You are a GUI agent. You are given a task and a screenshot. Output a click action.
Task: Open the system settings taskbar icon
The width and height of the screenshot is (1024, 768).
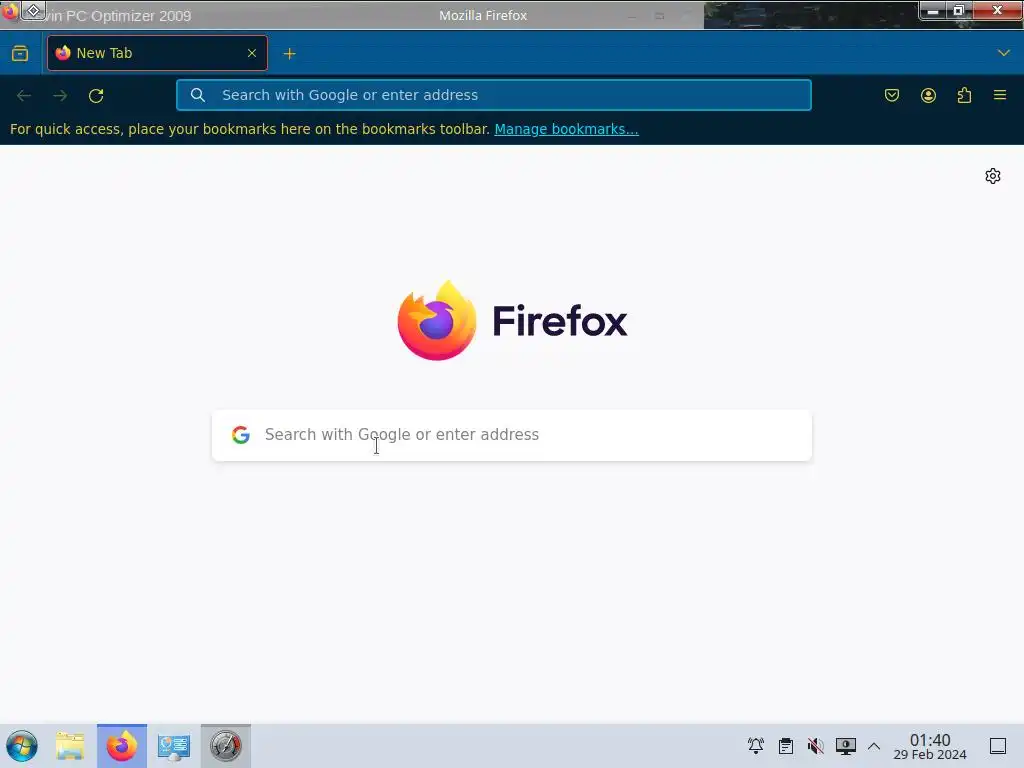(x=174, y=746)
